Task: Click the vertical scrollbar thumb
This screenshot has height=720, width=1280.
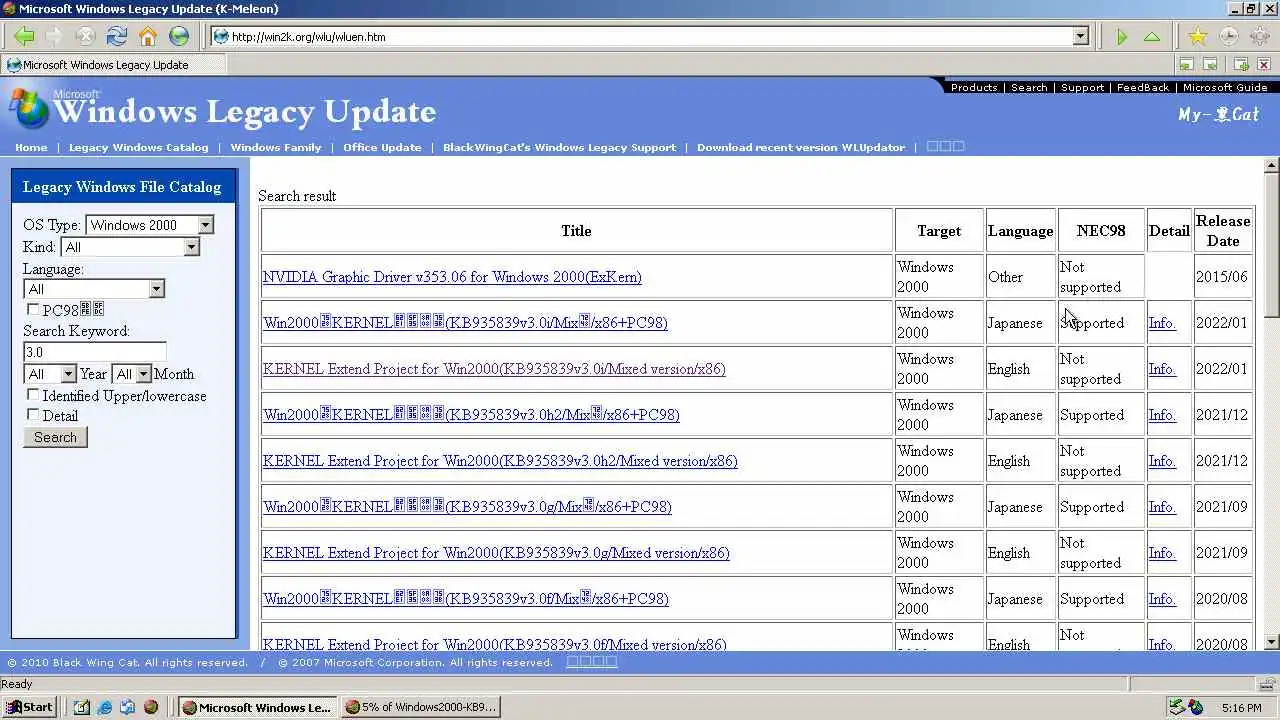Action: 1271,246
